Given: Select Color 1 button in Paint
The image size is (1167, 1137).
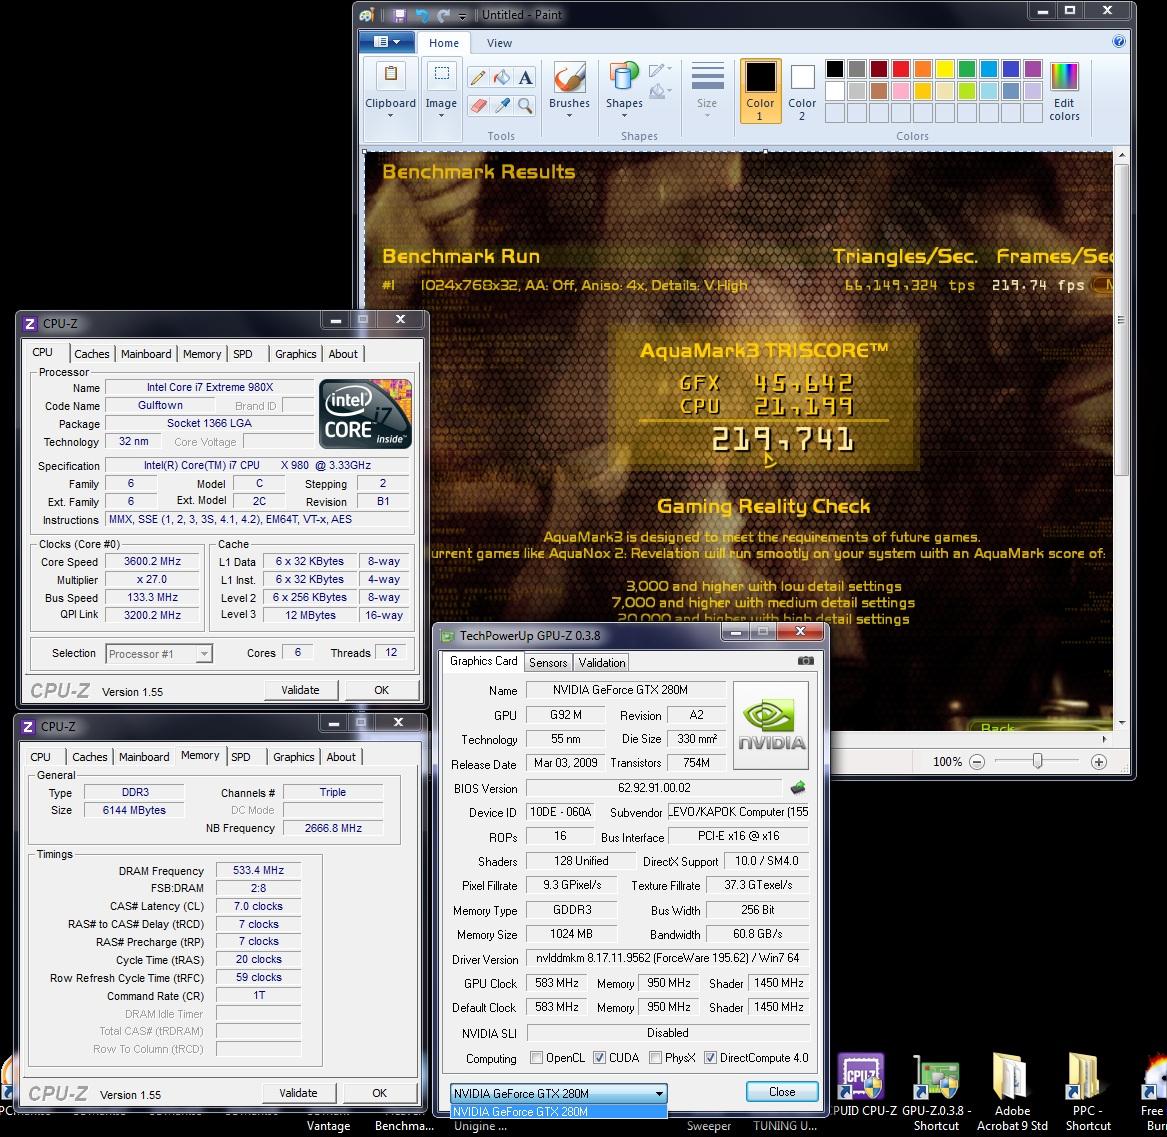Looking at the screenshot, I should point(760,91).
